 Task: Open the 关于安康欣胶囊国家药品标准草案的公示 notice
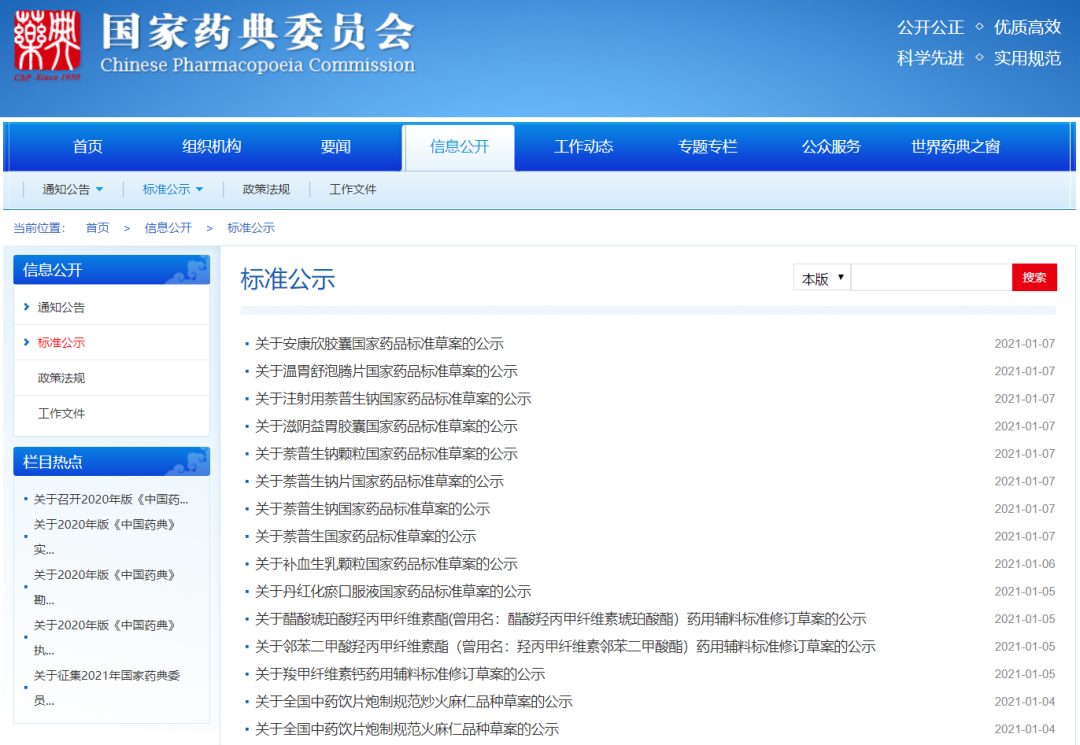coord(379,344)
